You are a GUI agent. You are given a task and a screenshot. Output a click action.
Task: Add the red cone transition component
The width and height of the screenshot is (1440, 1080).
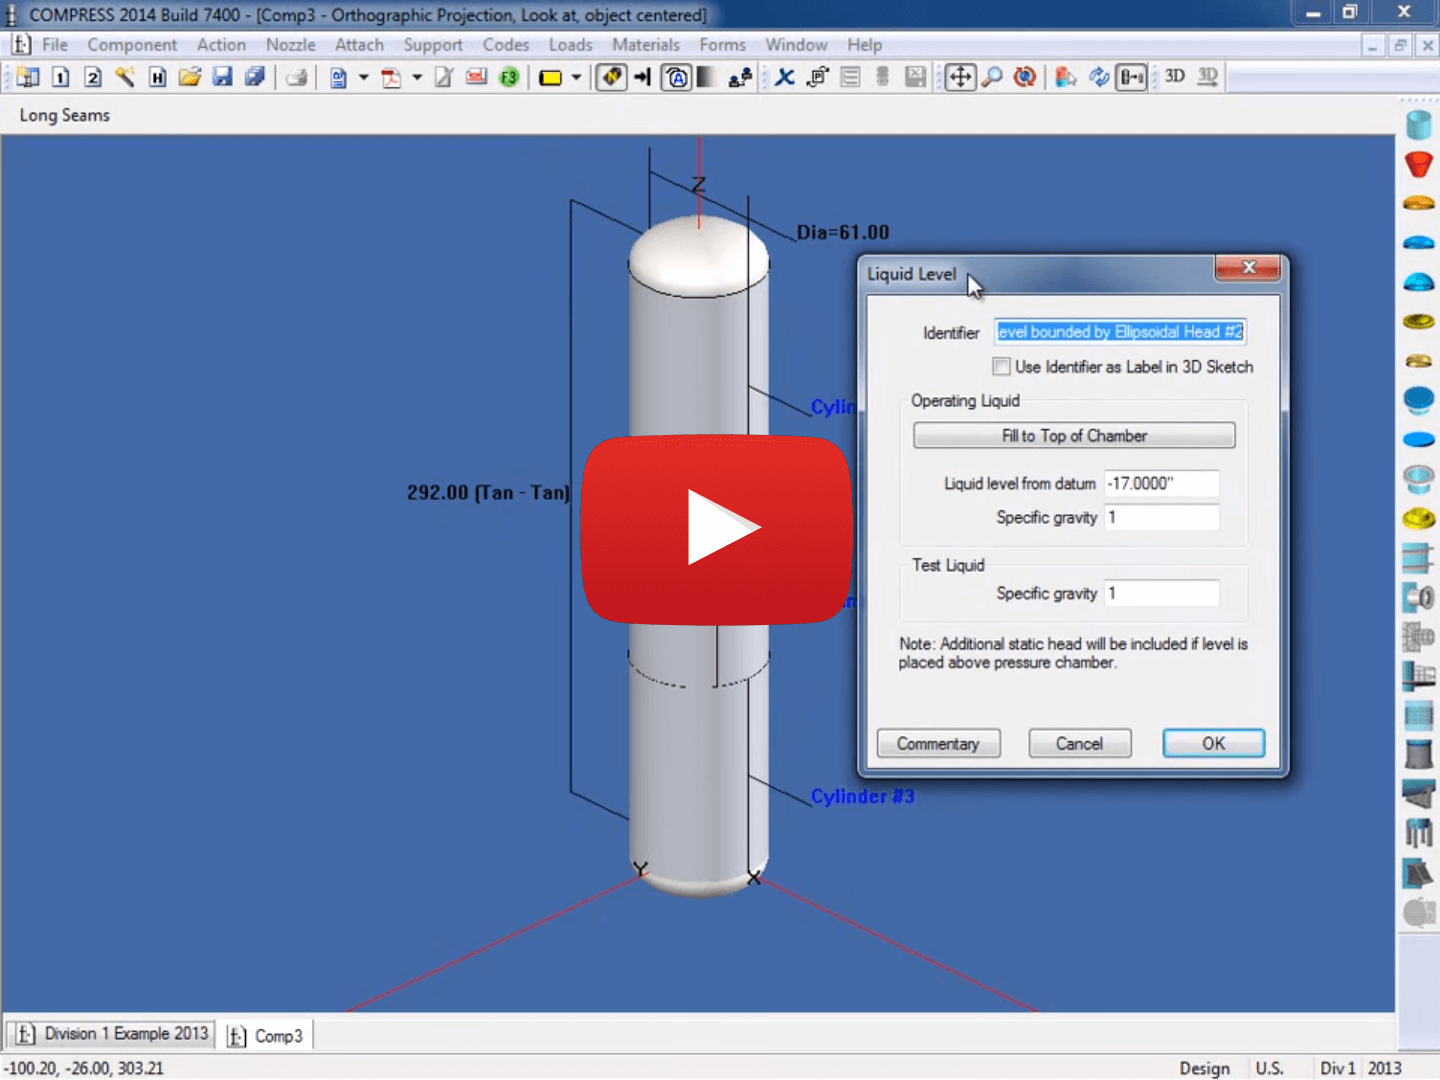click(1418, 164)
